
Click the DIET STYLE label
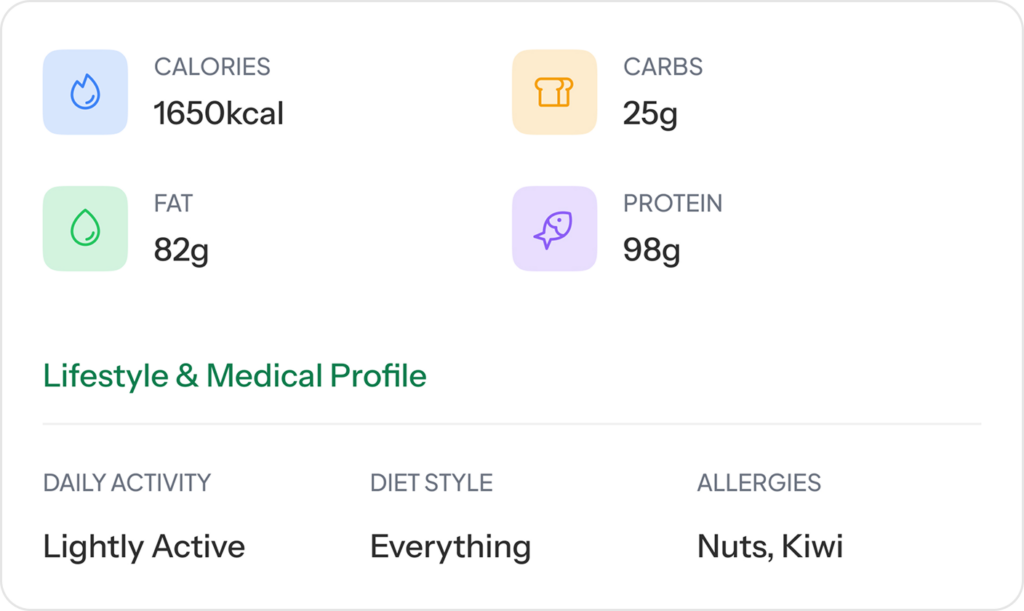click(x=431, y=483)
